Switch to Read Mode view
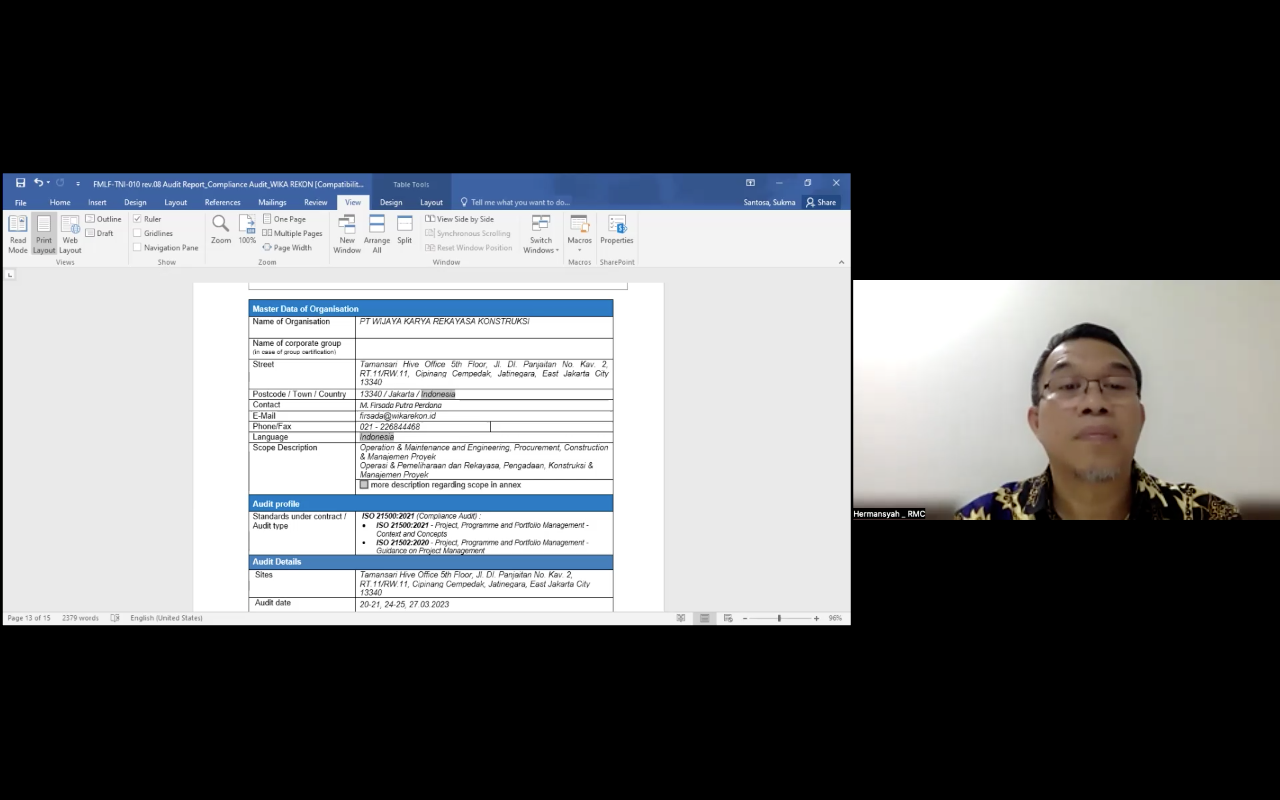This screenshot has width=1280, height=800. click(18, 236)
